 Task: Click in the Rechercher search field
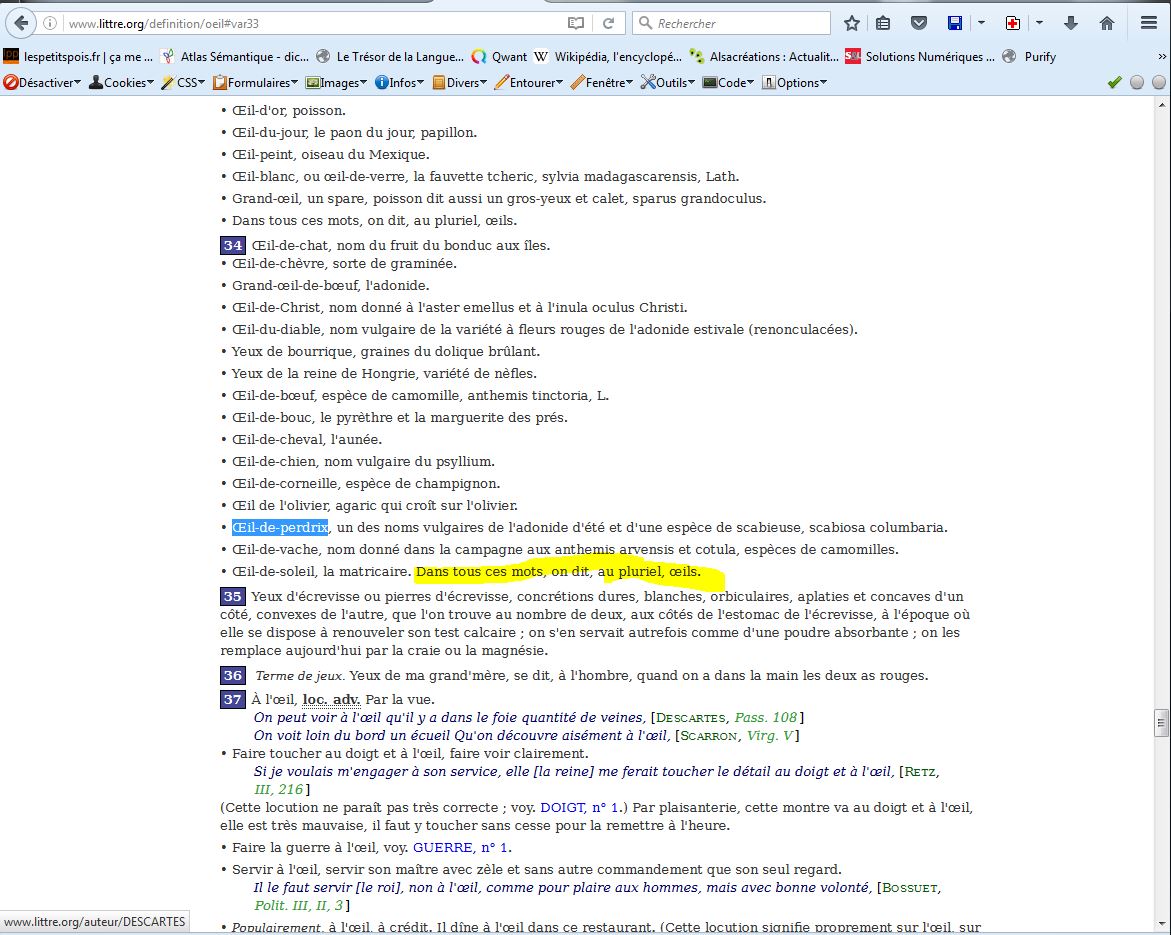click(740, 23)
